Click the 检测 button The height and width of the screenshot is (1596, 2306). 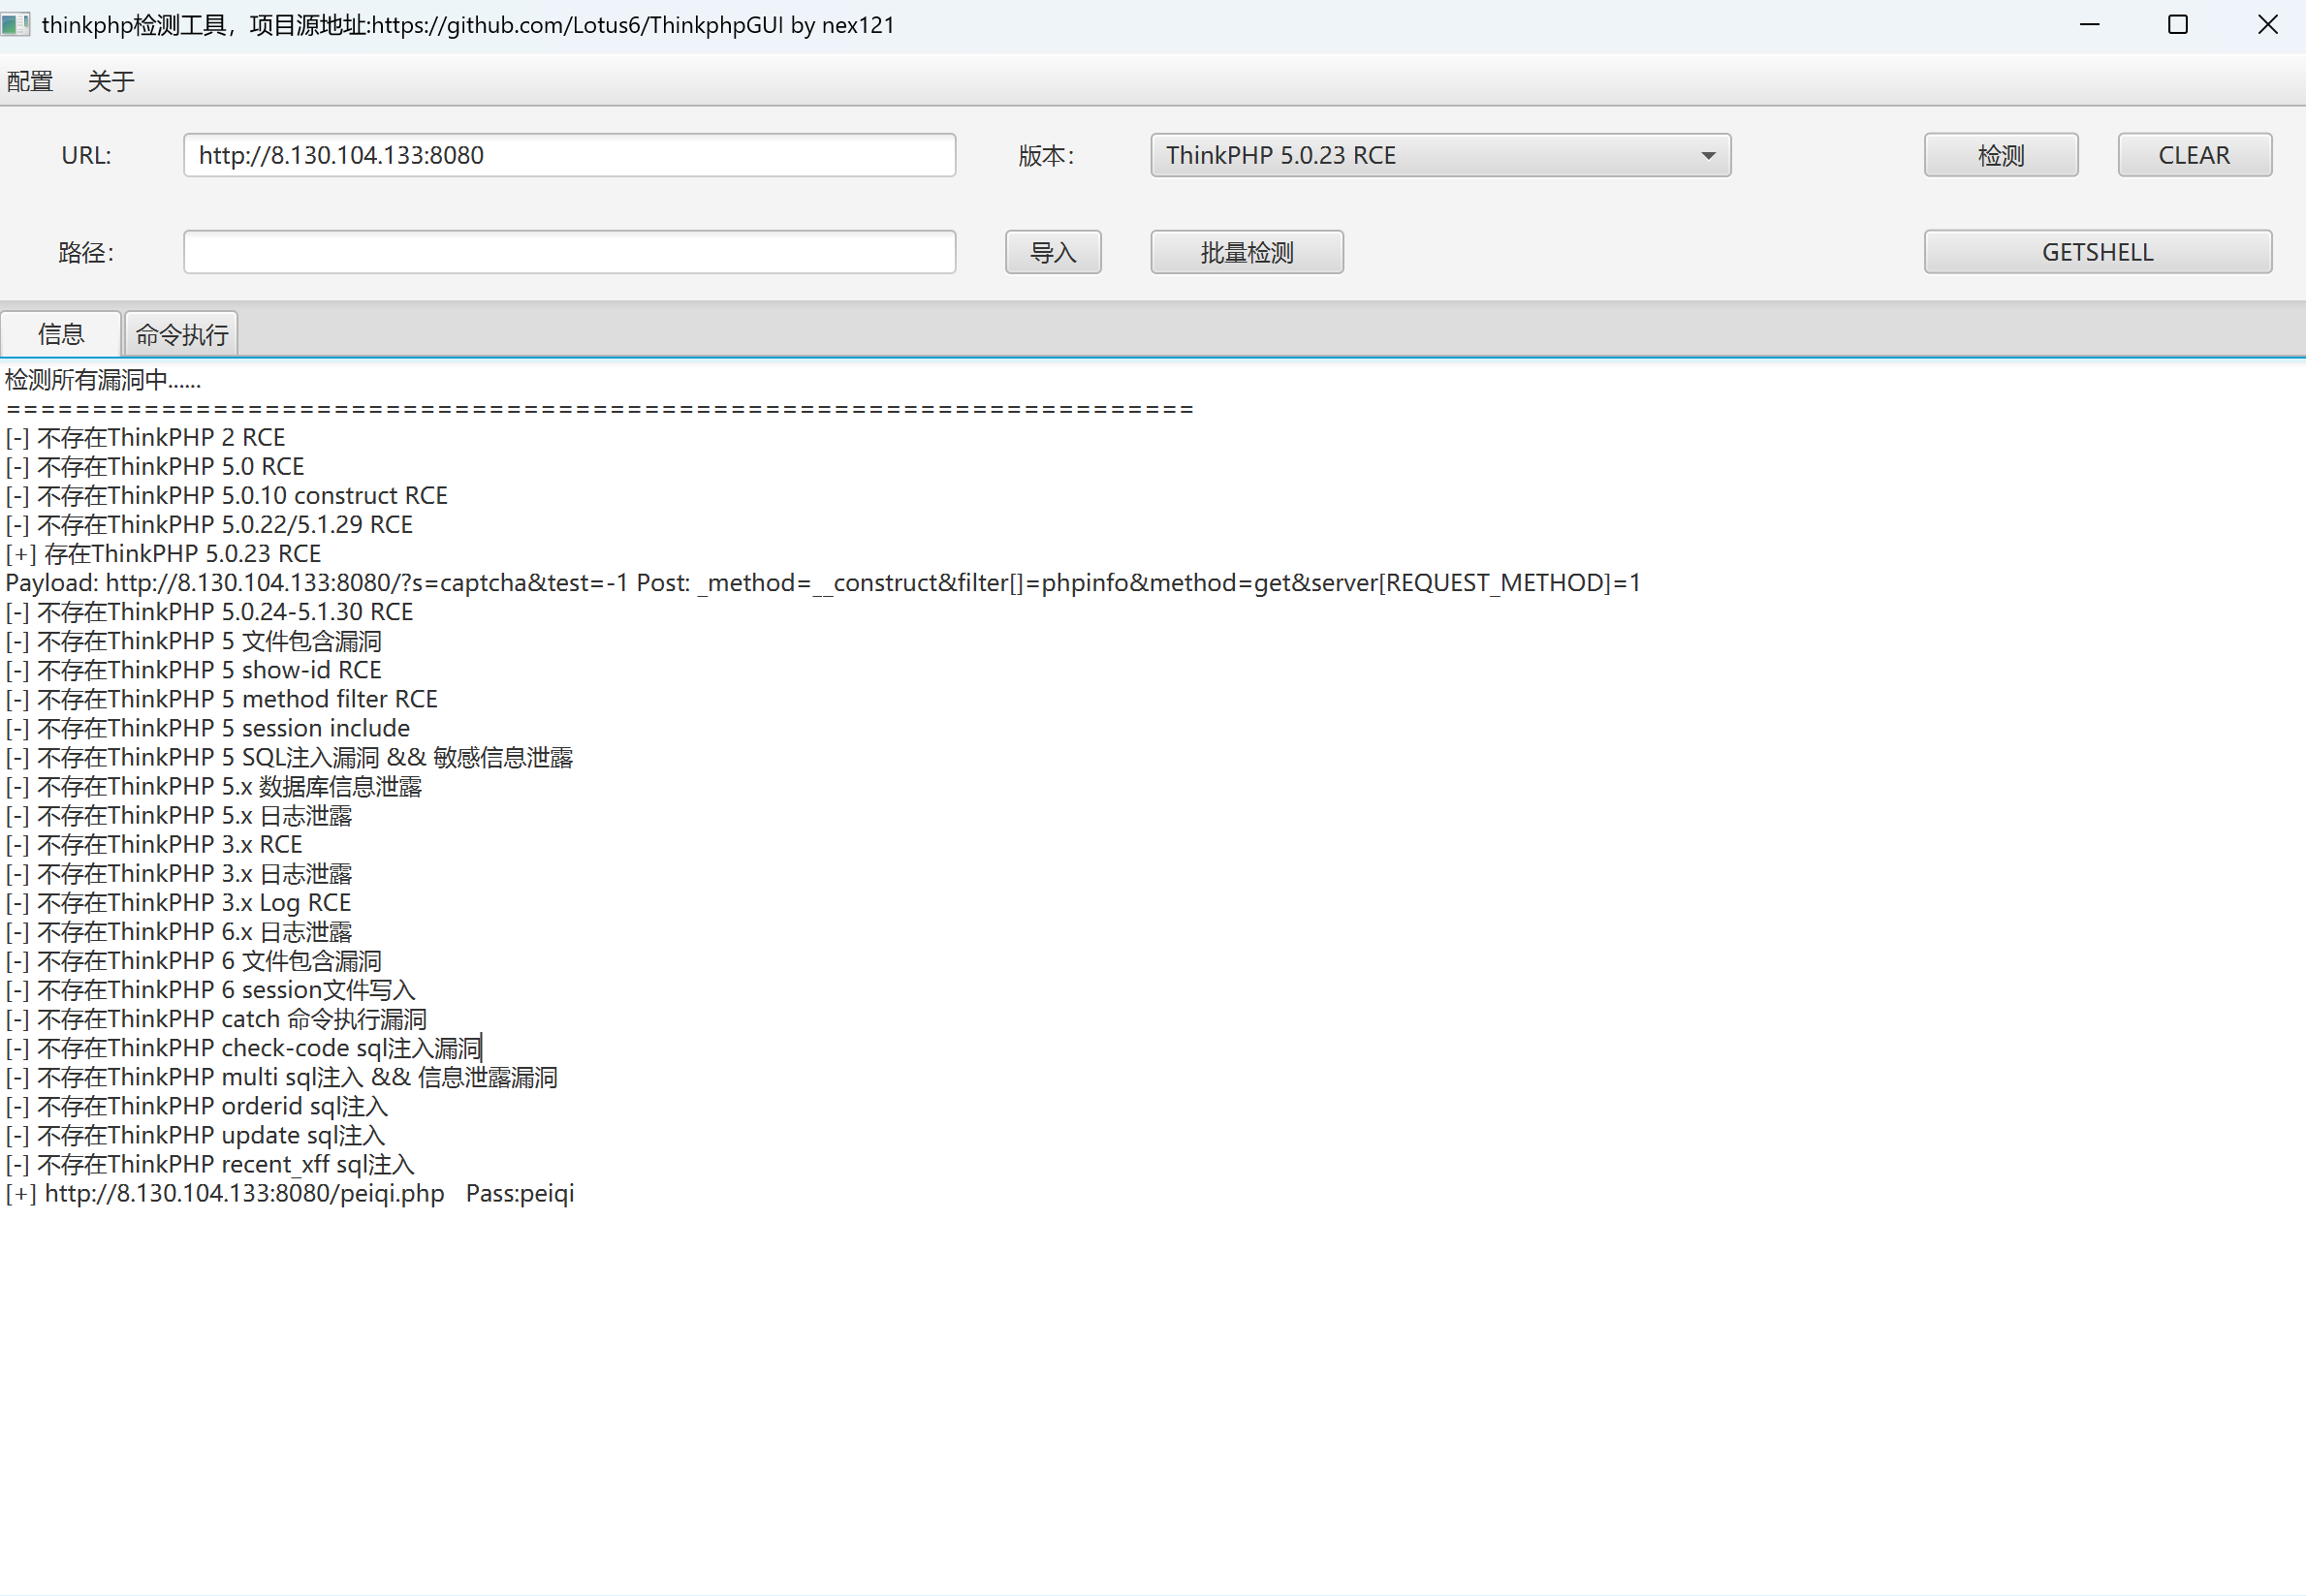[2000, 155]
